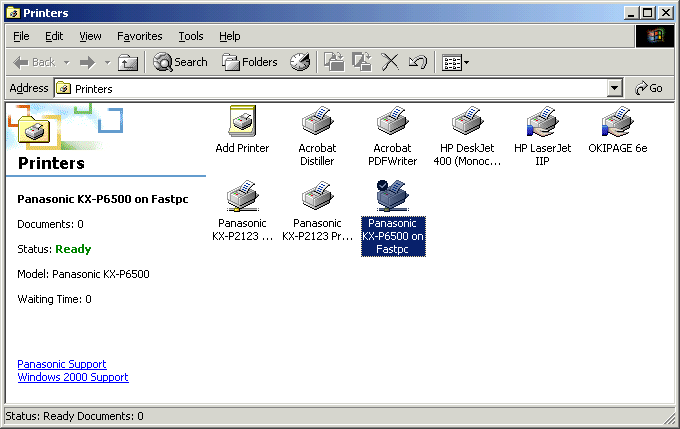Click the Go button
This screenshot has width=680, height=429.
point(649,88)
